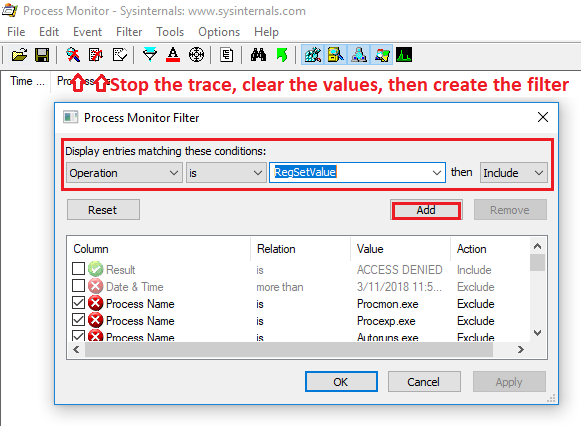The width and height of the screenshot is (581, 426).
Task: Enable the Date & Time filter checkbox
Action: [x=78, y=286]
